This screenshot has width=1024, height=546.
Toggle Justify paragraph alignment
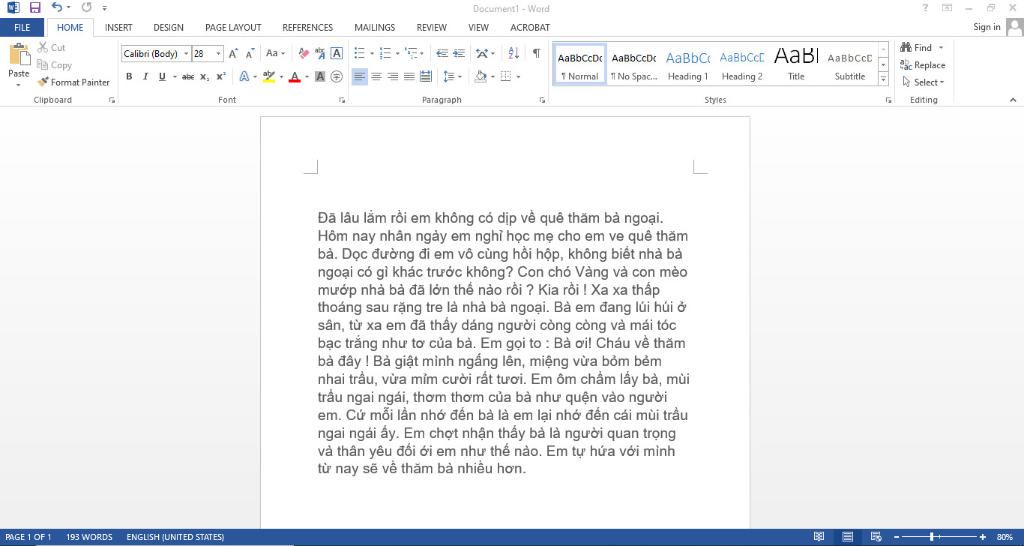point(409,76)
